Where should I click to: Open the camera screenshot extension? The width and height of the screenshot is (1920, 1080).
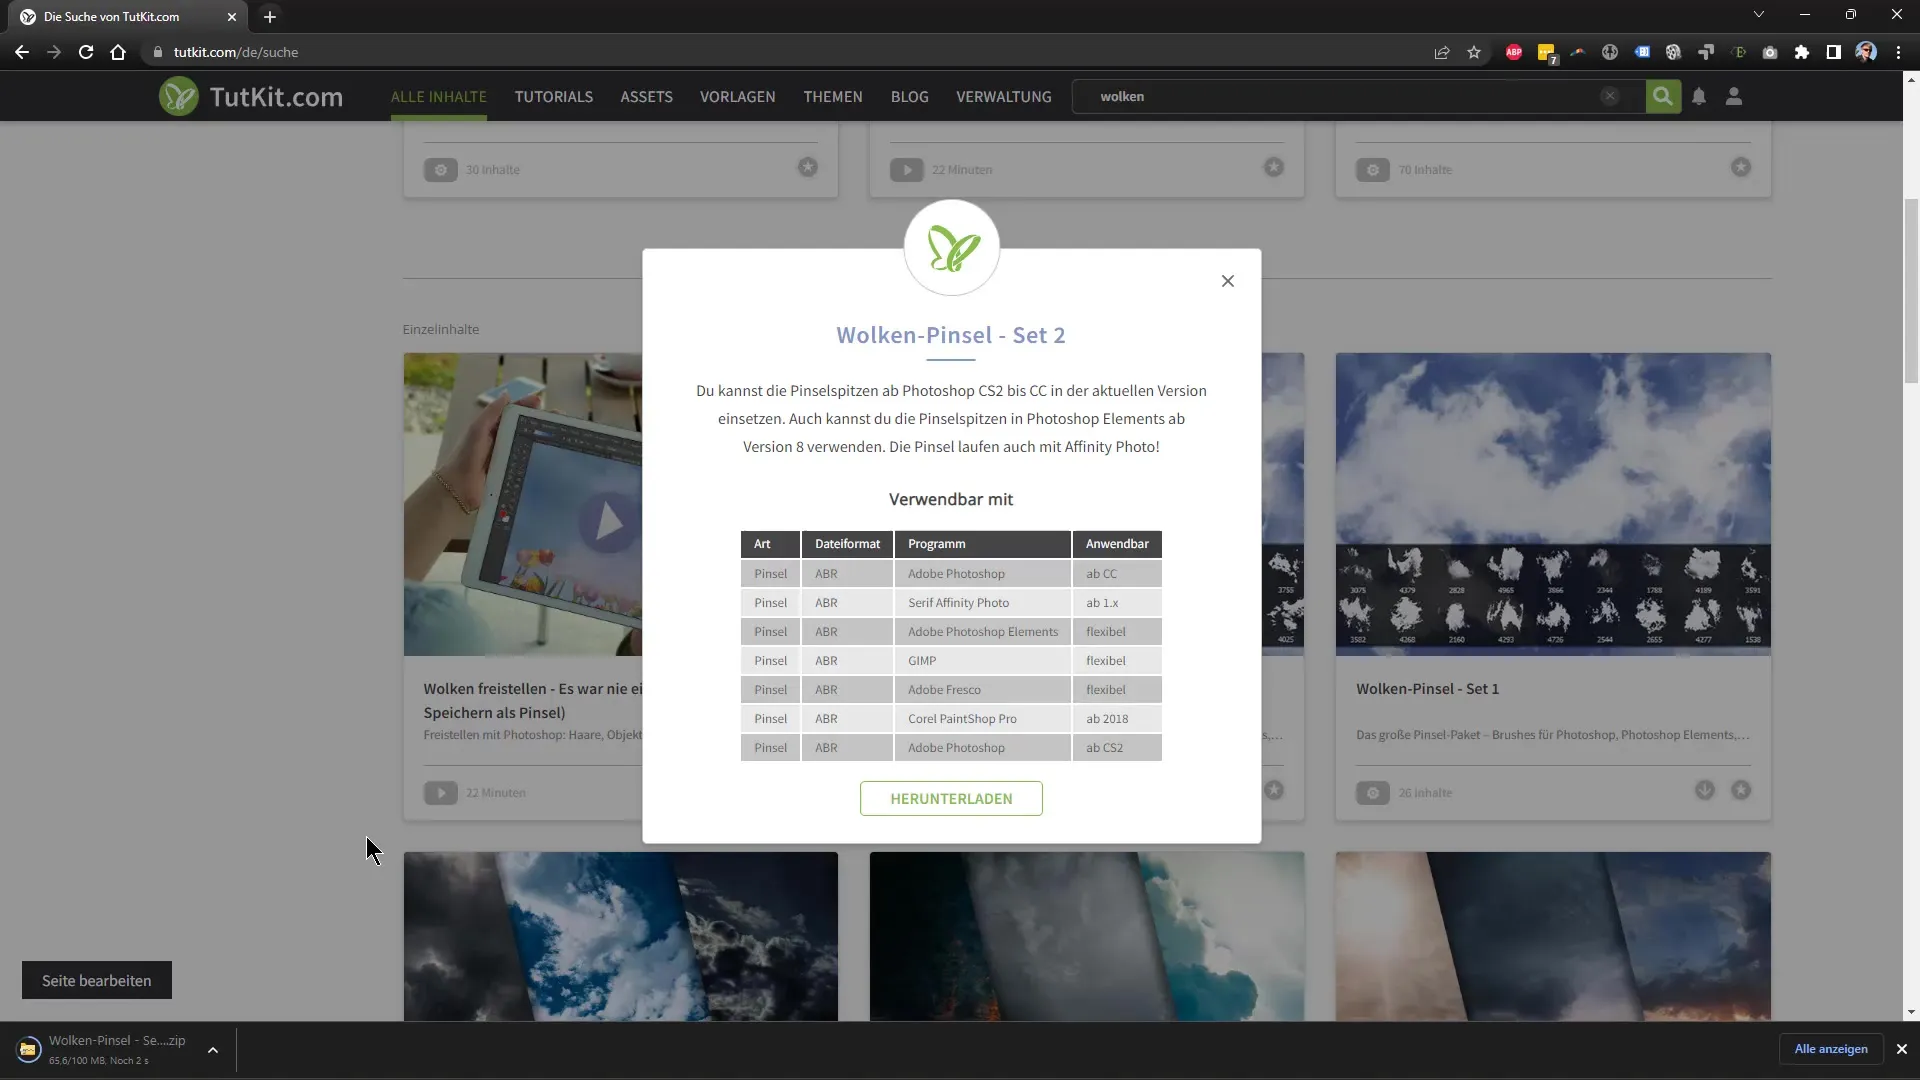[1770, 52]
